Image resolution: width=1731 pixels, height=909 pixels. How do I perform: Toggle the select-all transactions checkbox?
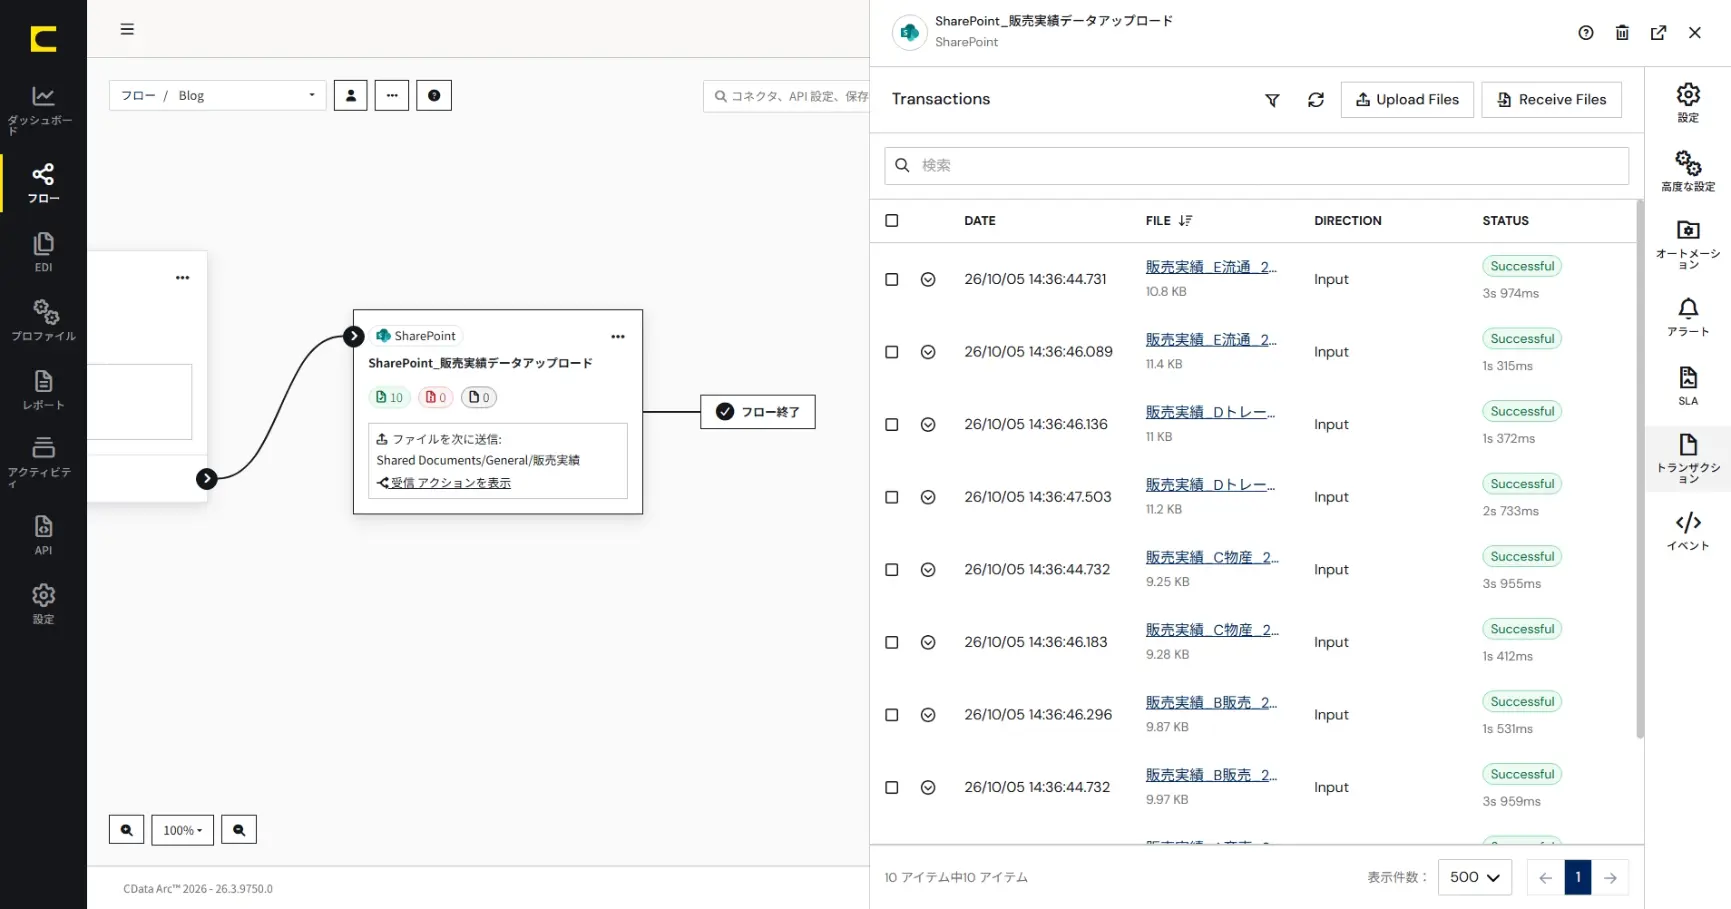point(892,221)
